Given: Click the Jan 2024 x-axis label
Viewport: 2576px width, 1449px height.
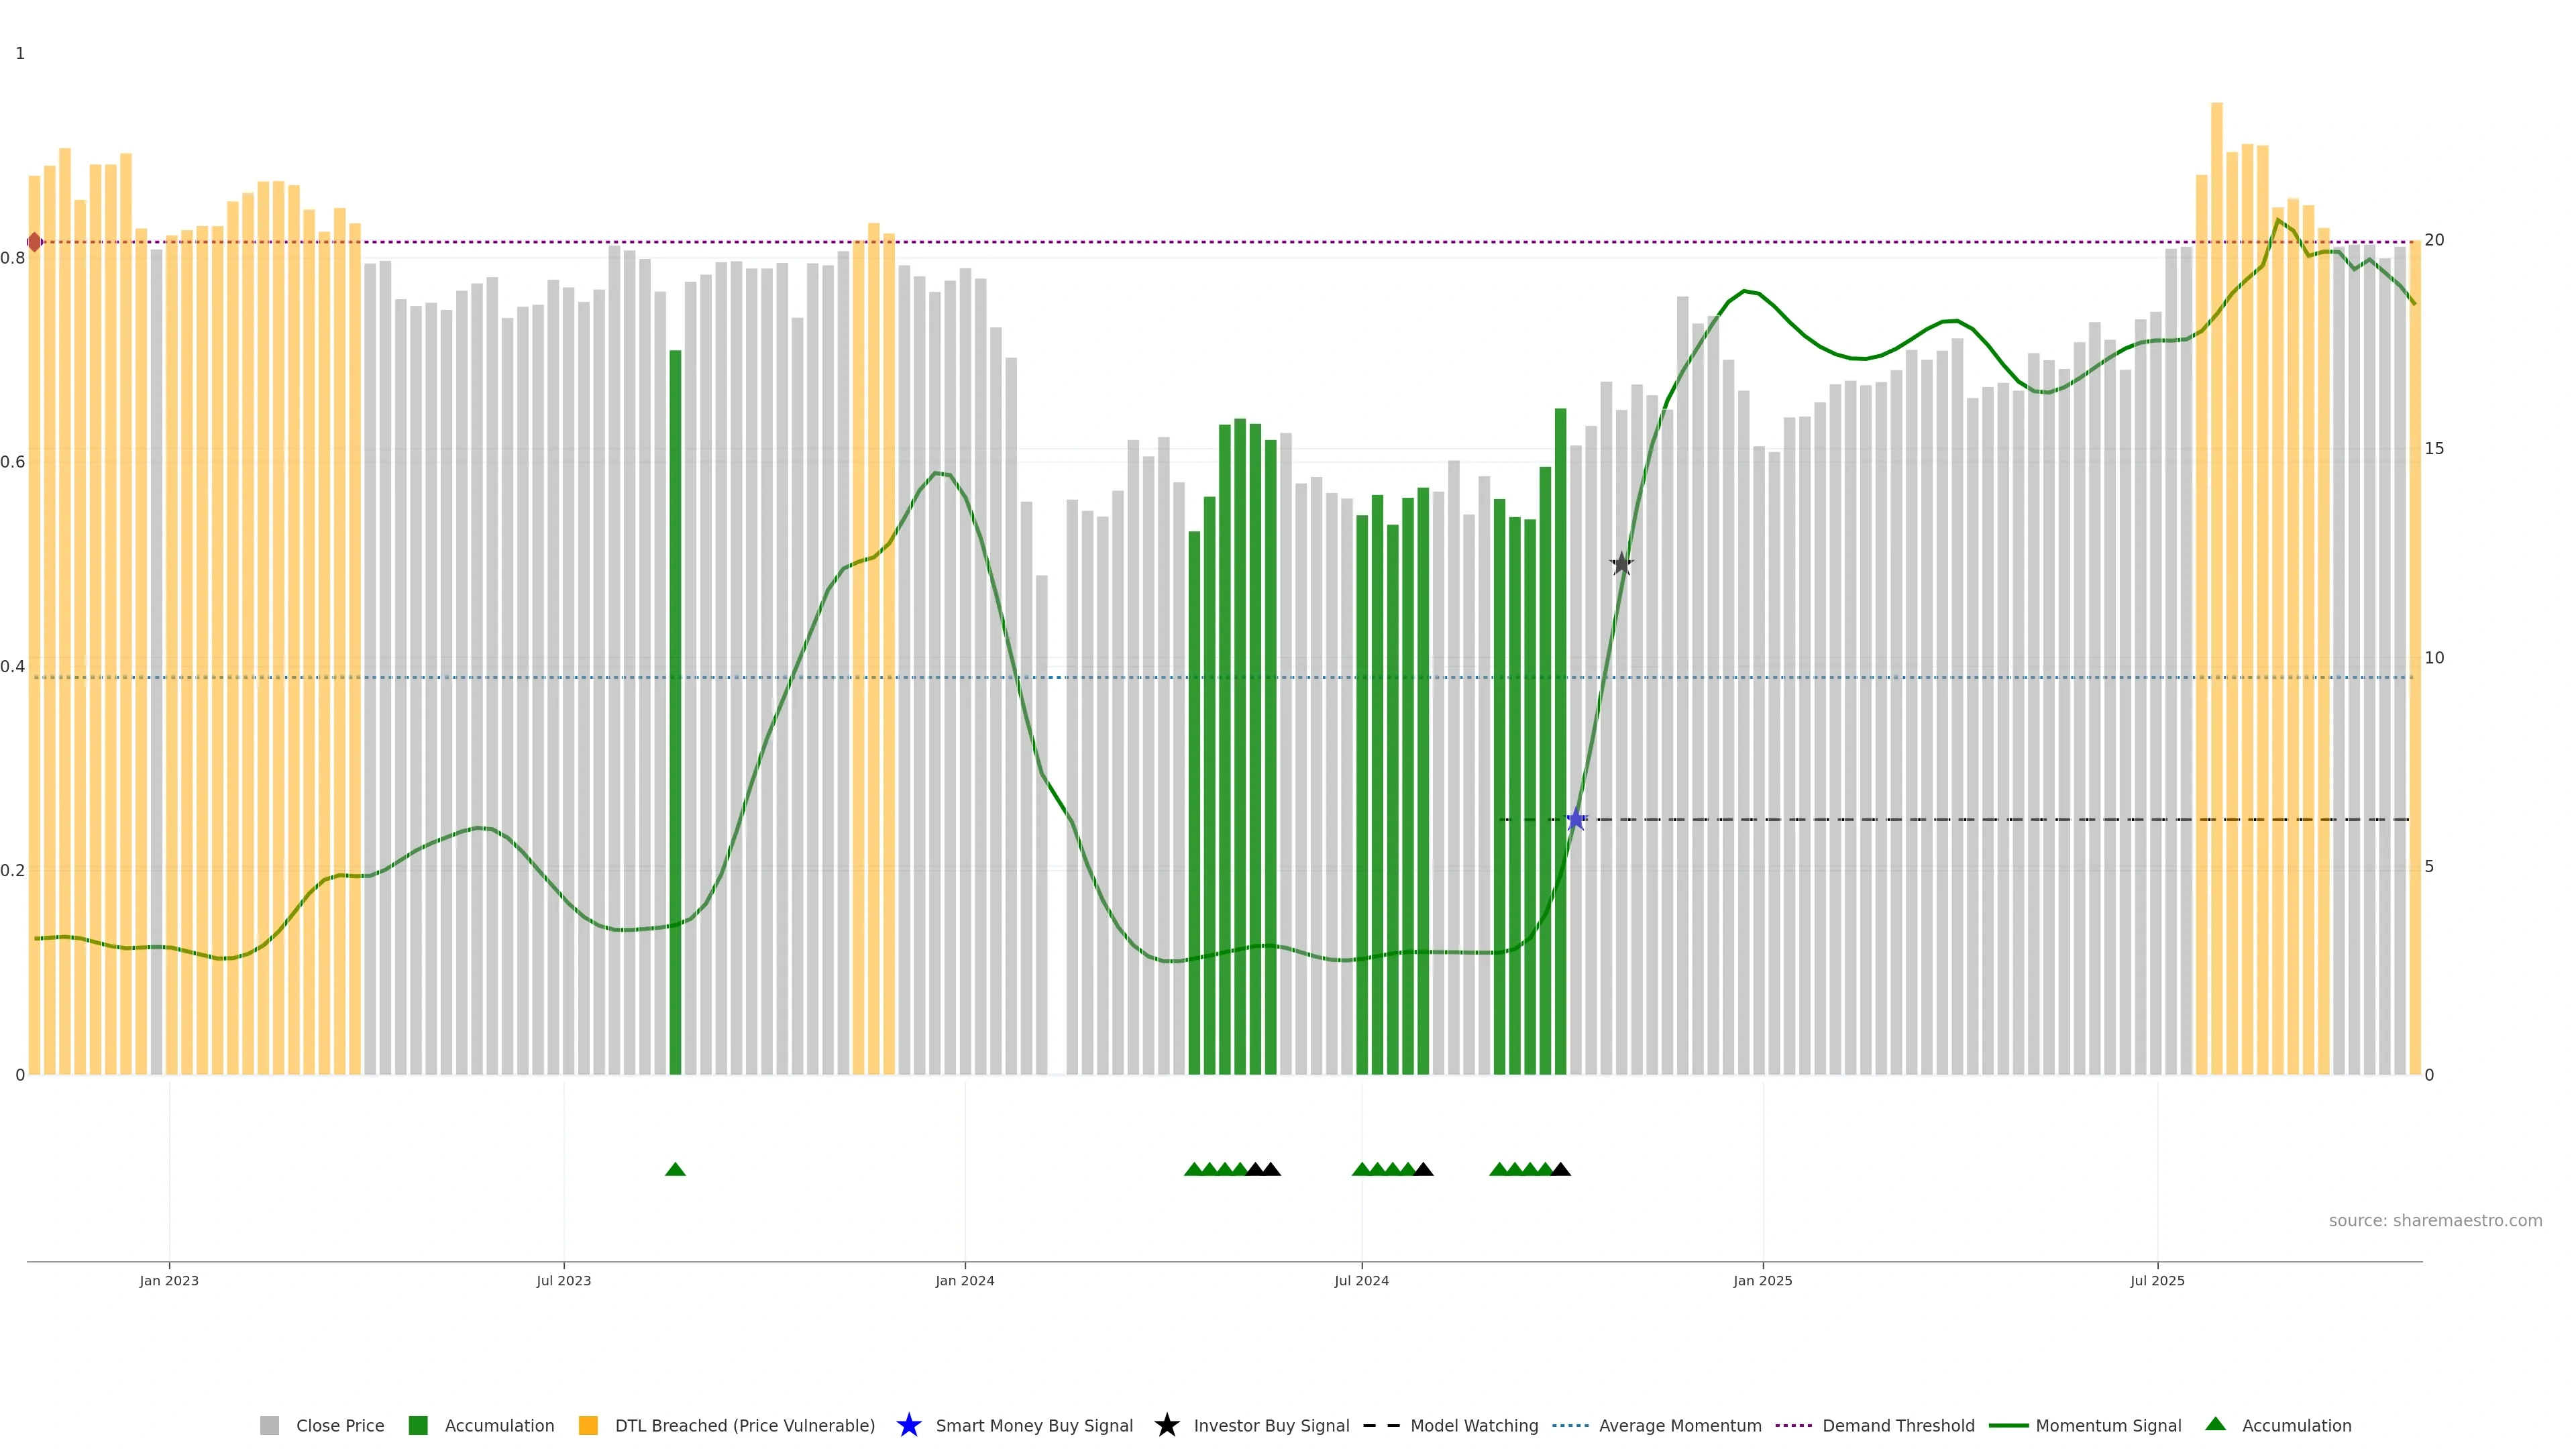Looking at the screenshot, I should pyautogui.click(x=964, y=1280).
